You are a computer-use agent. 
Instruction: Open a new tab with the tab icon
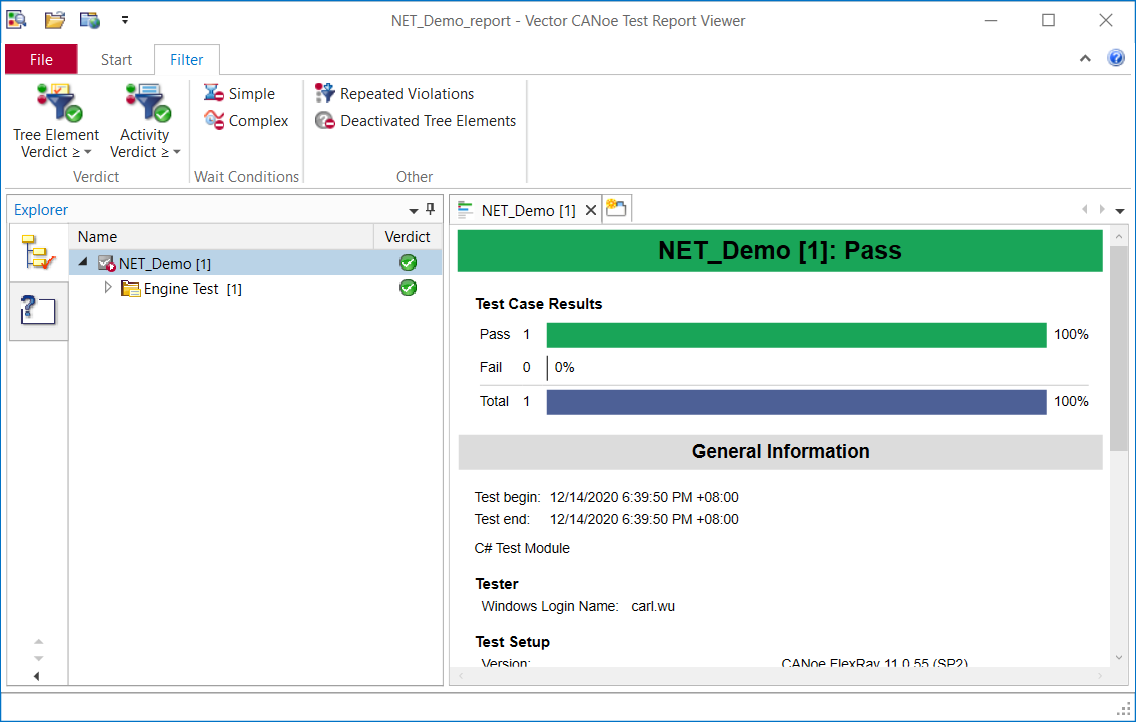coord(616,209)
